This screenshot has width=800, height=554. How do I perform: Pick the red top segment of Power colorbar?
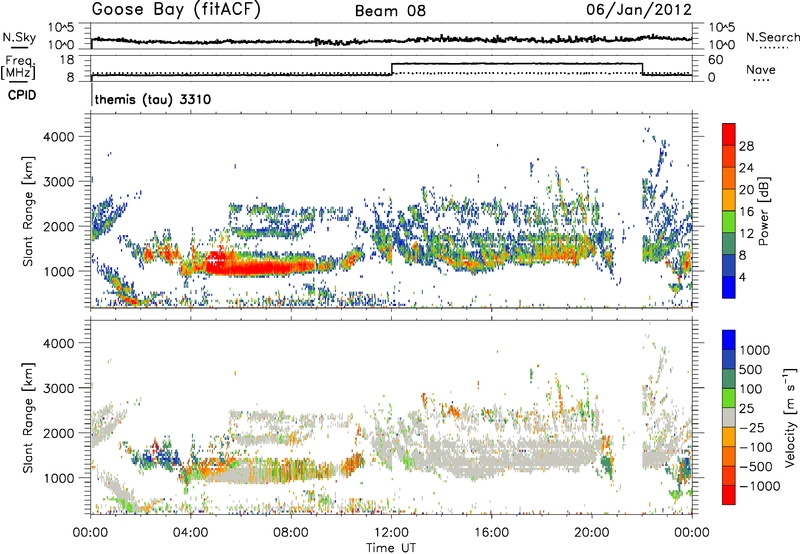click(729, 135)
